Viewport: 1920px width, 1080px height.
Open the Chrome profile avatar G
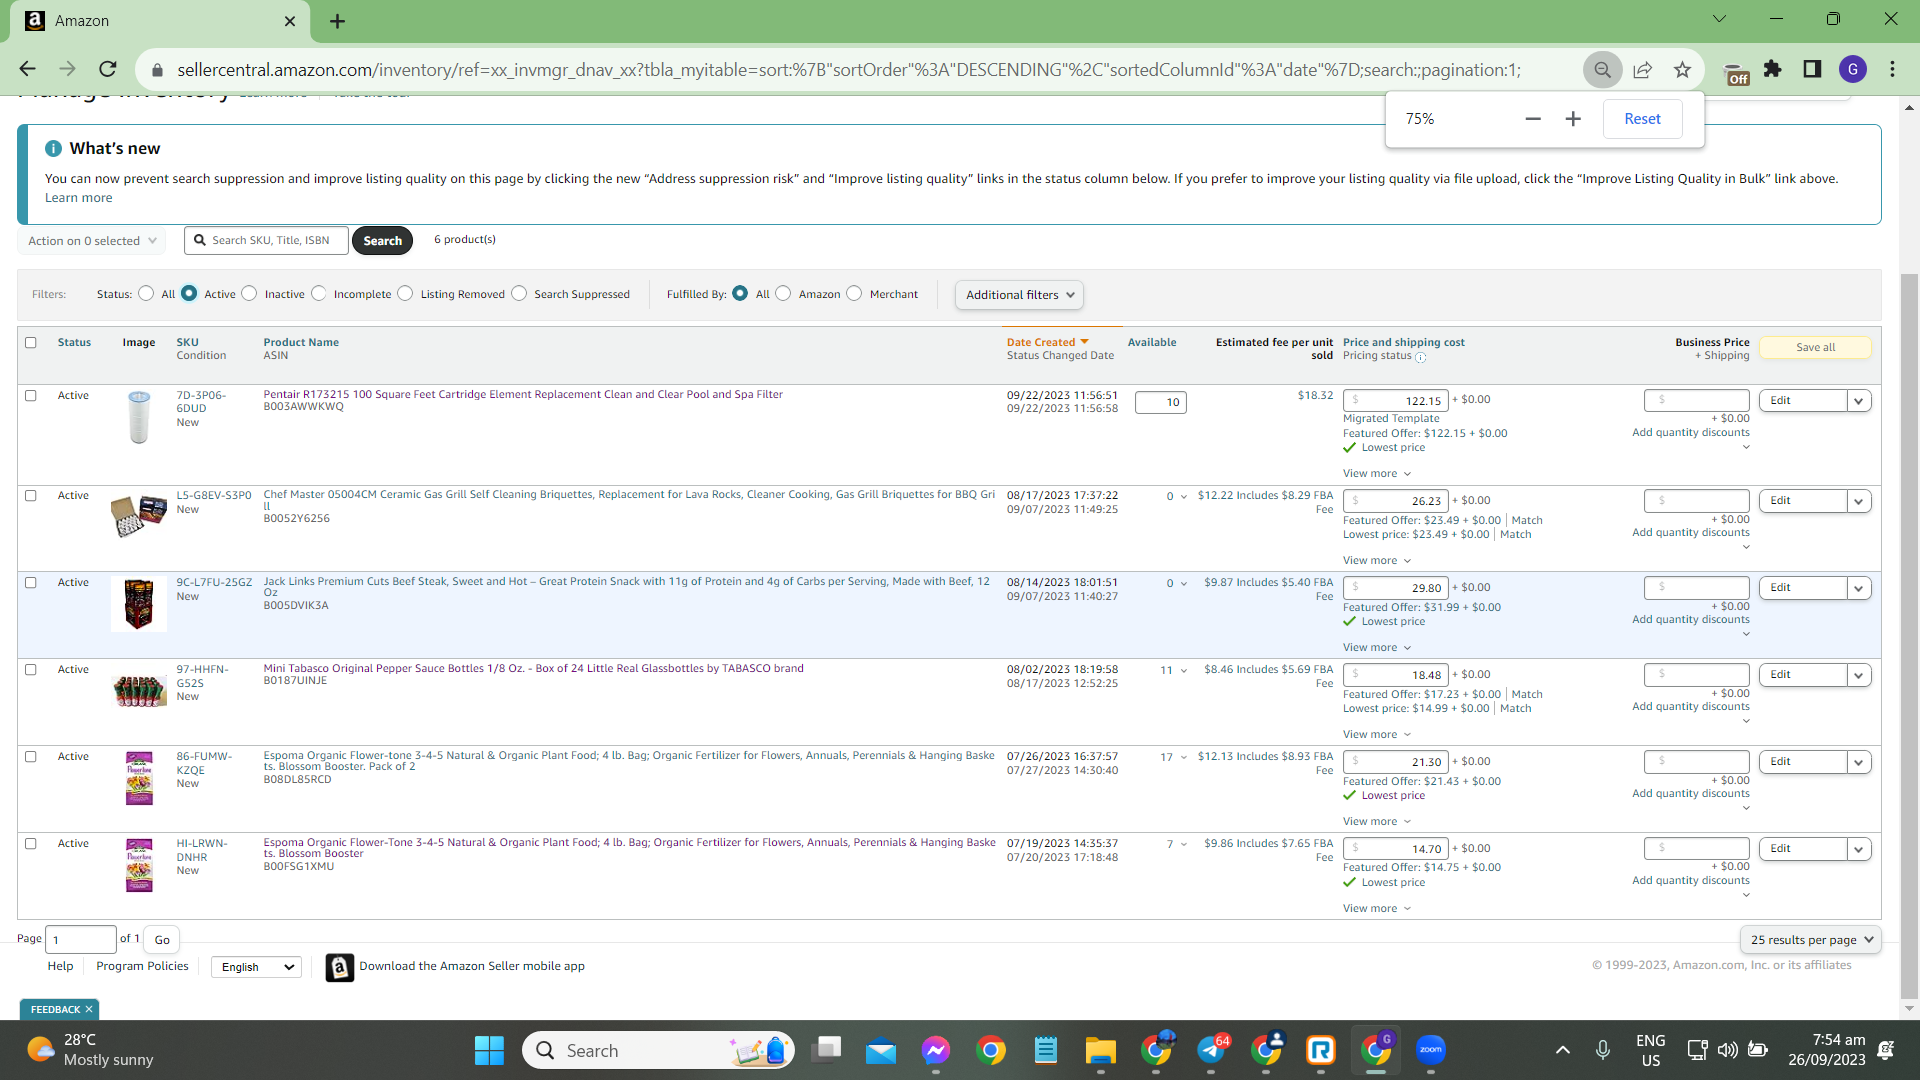click(1852, 69)
